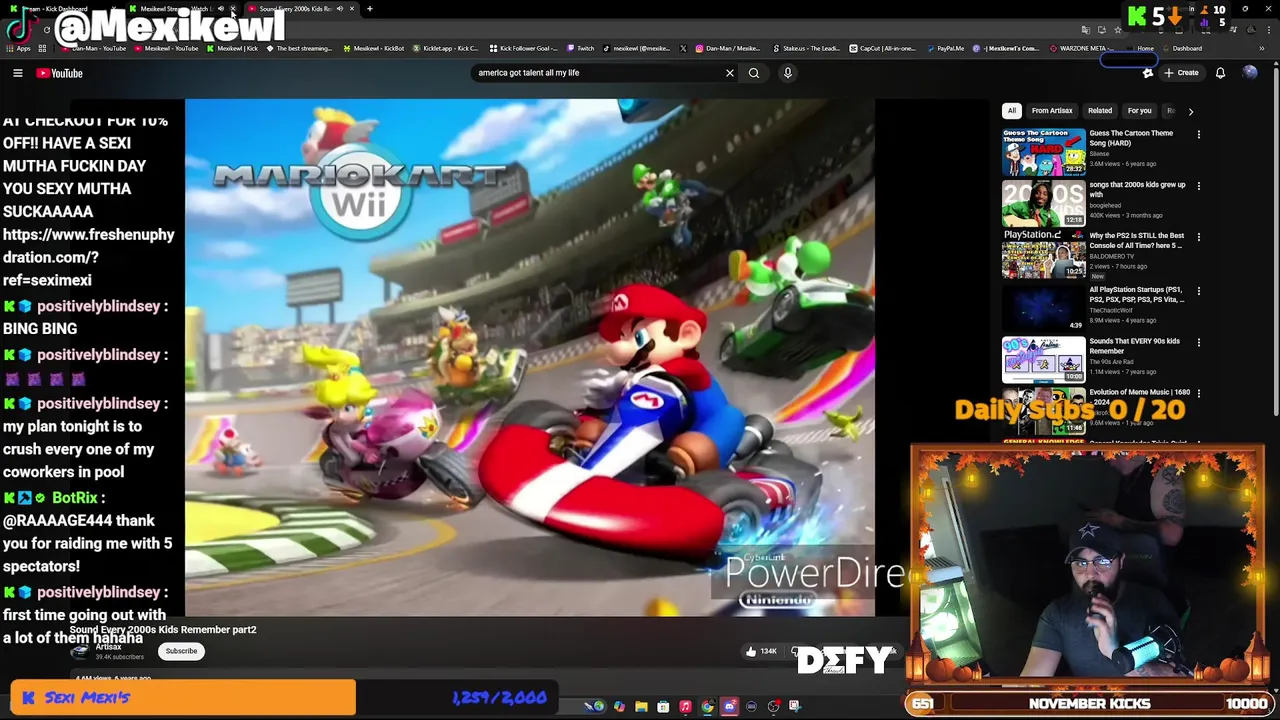Open the Kicklet.app bookmark
Screen dimensions: 1280x720
click(x=445, y=48)
